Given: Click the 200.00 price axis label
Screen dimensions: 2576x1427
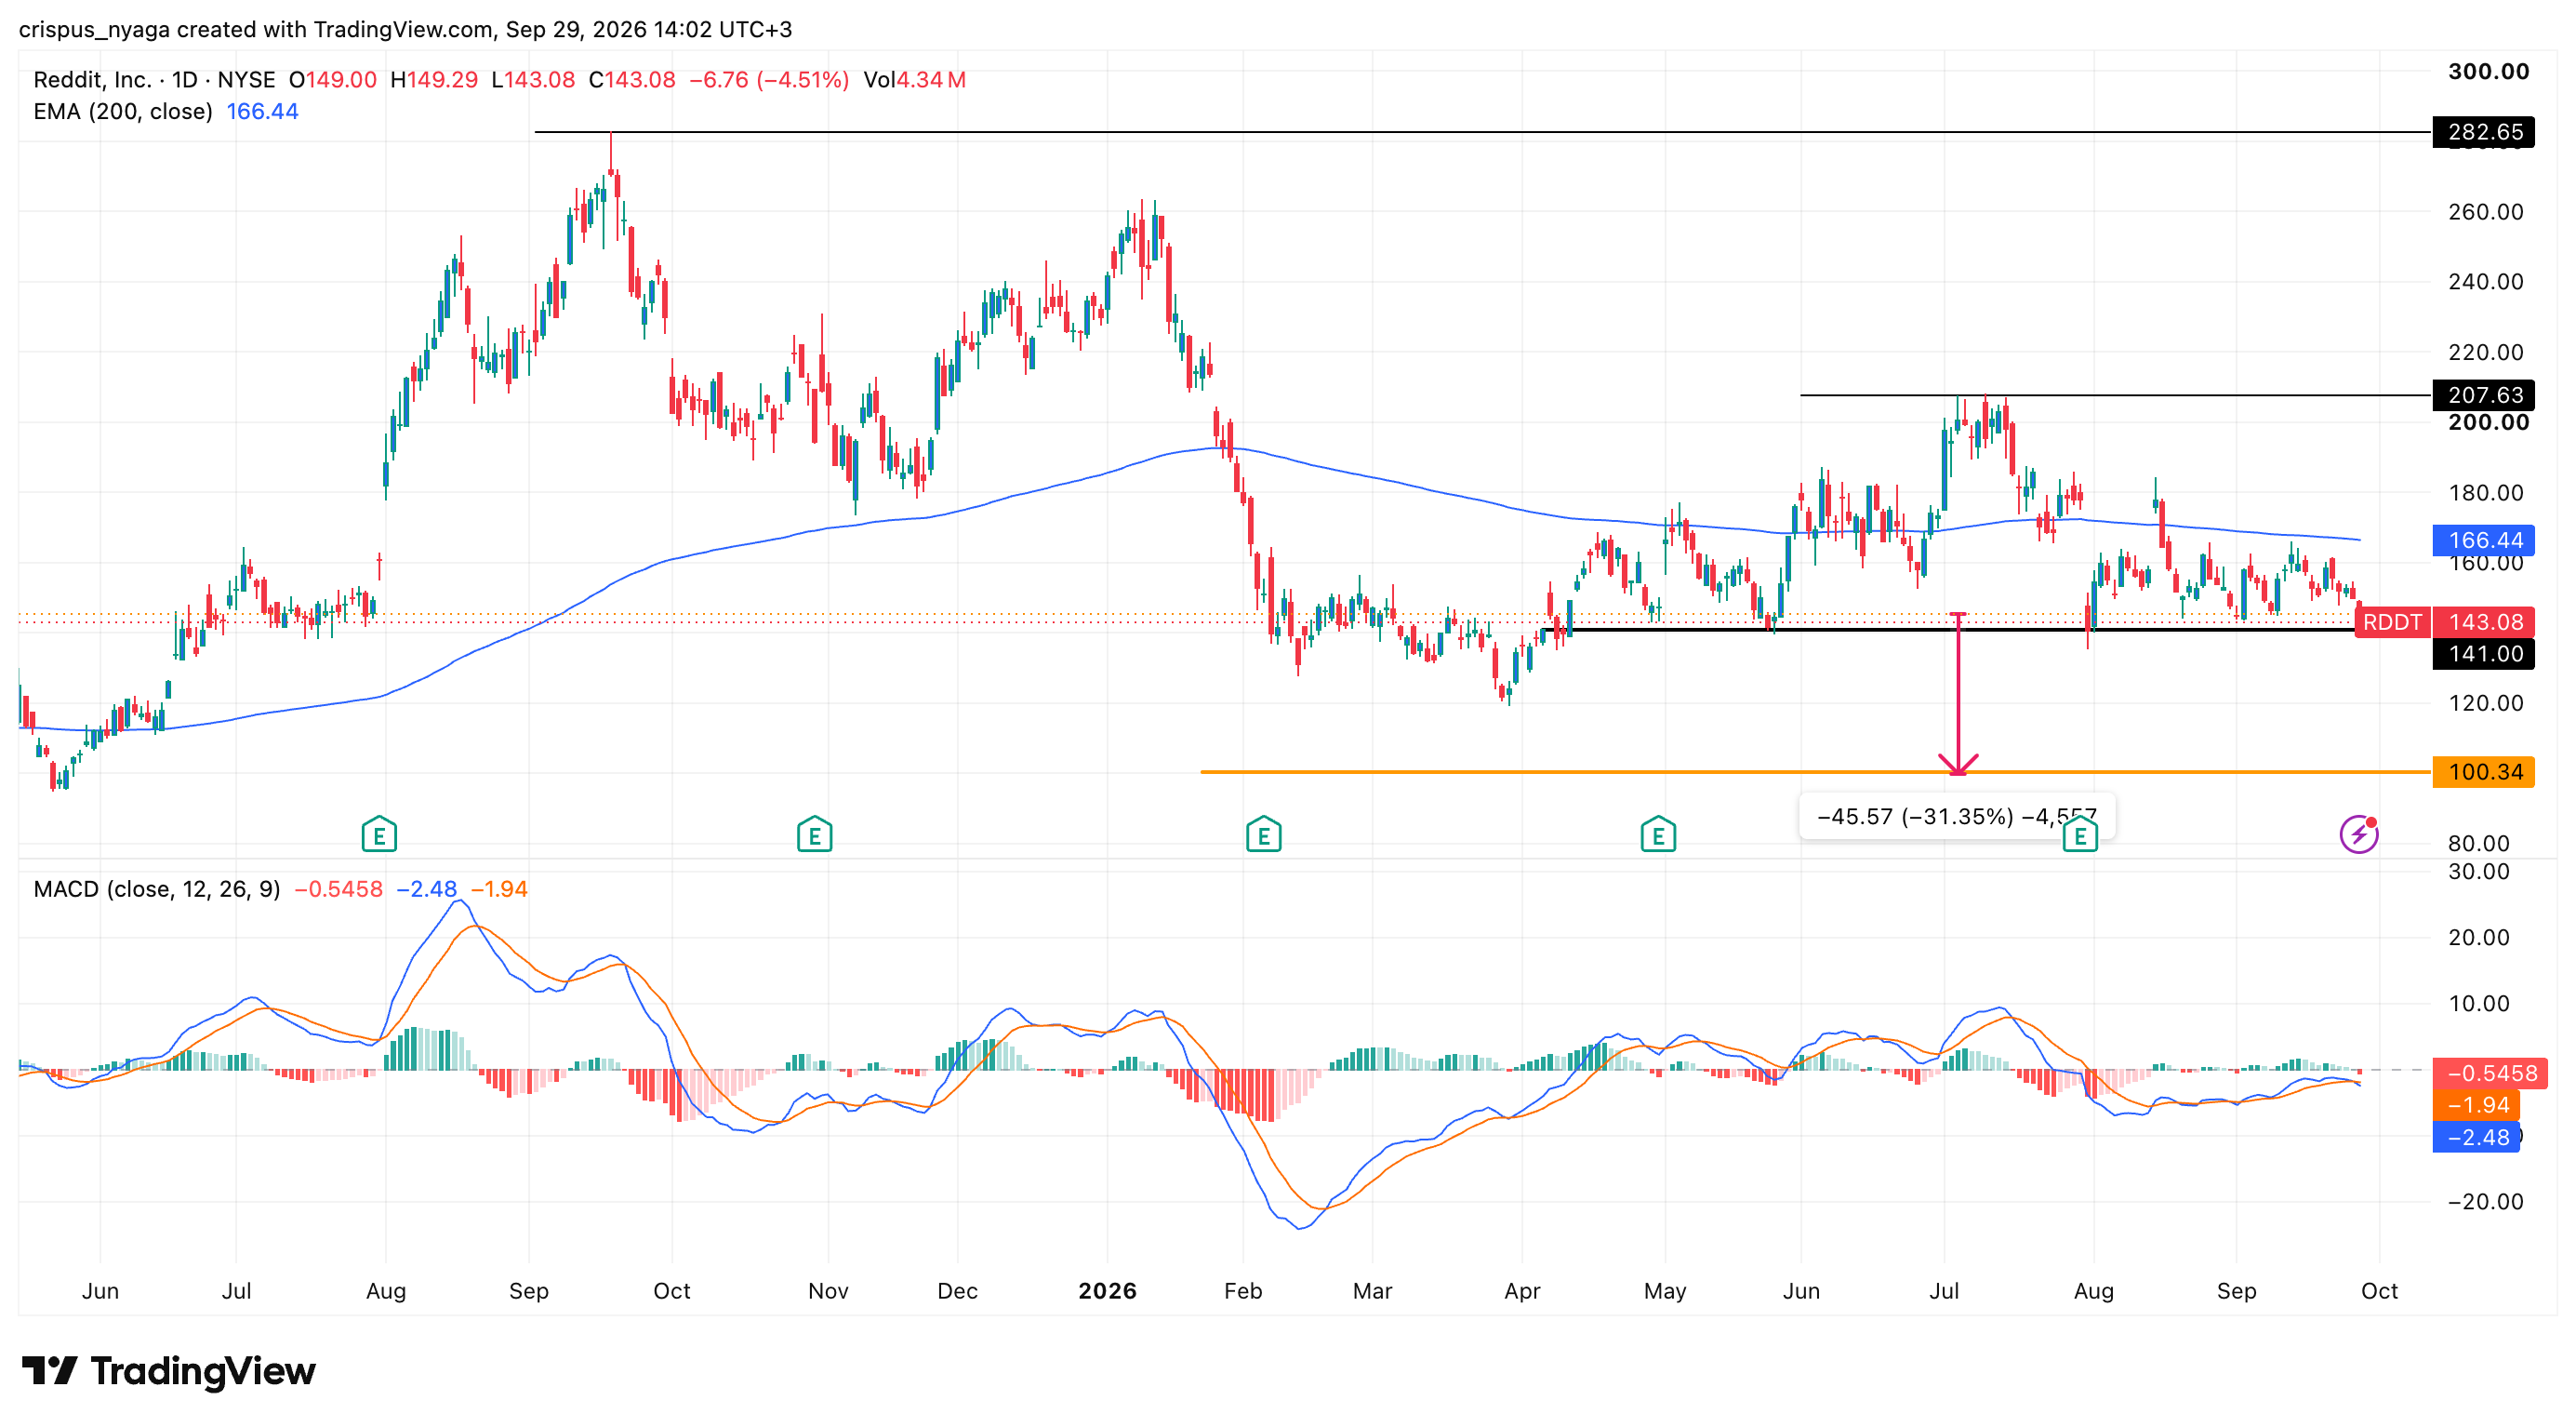Looking at the screenshot, I should coord(2488,422).
